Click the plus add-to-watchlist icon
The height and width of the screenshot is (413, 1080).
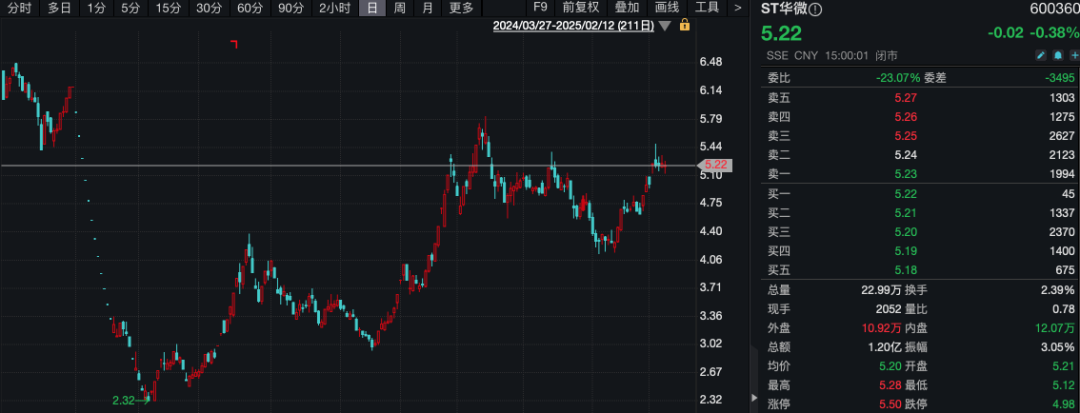point(1074,56)
